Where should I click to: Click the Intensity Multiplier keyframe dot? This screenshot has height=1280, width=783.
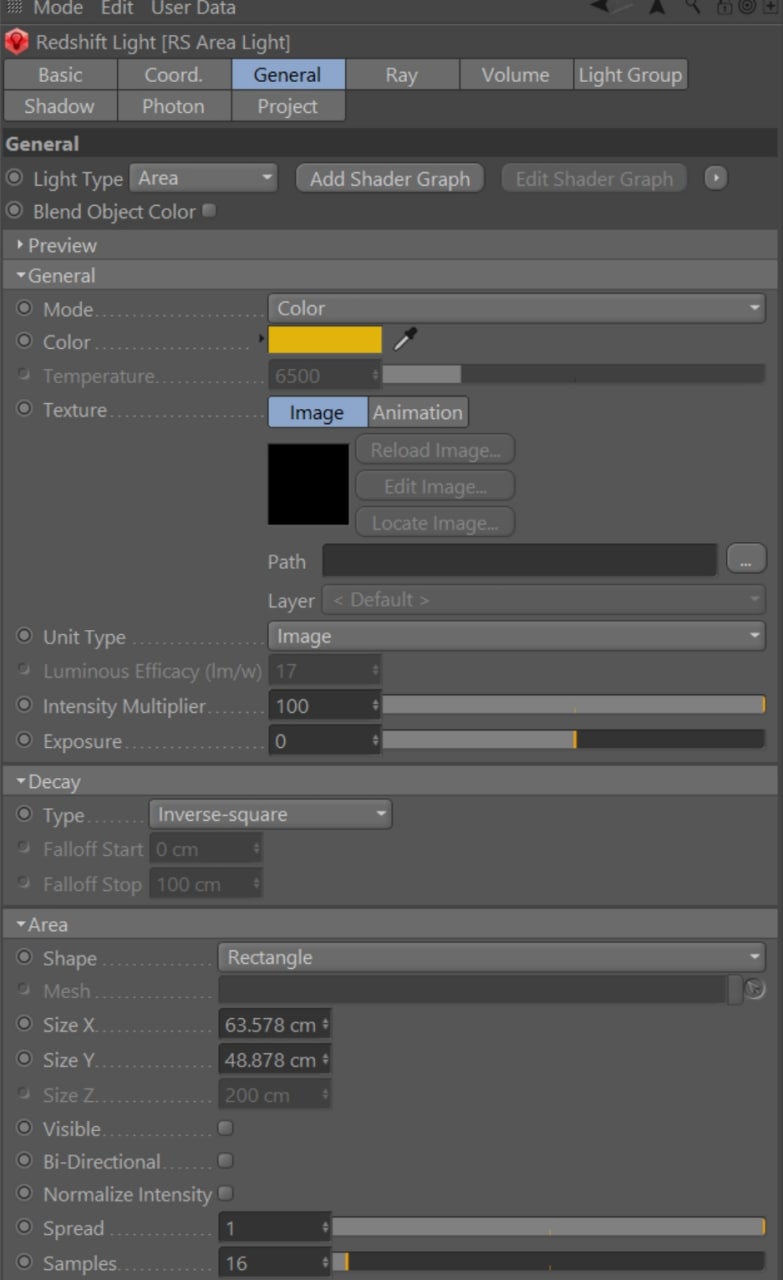tap(24, 705)
